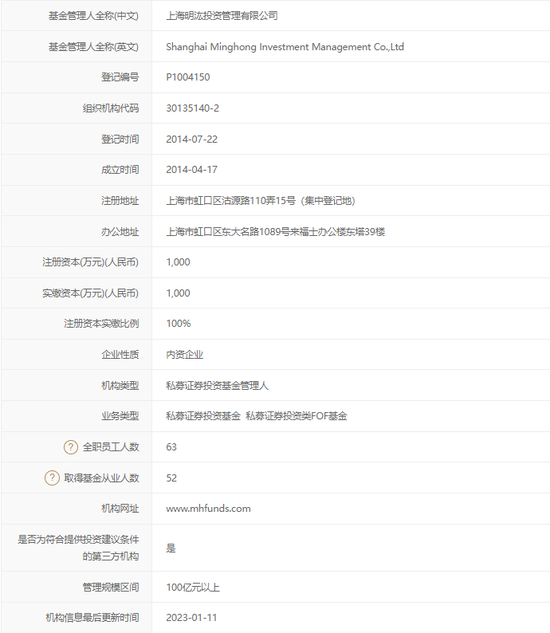550x633 pixels.
Task: Click the last update date 2023-01-11
Action: pos(191,618)
